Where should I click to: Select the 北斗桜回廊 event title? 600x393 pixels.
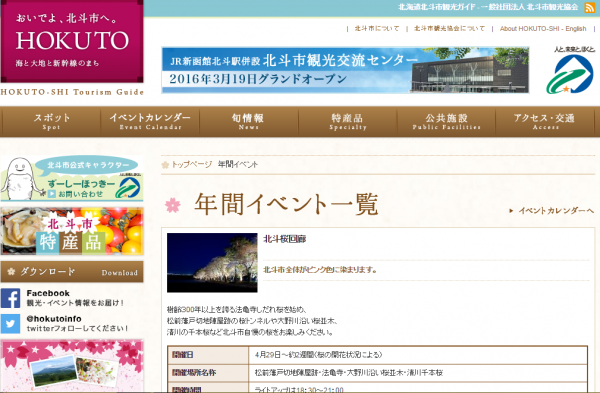coord(285,239)
